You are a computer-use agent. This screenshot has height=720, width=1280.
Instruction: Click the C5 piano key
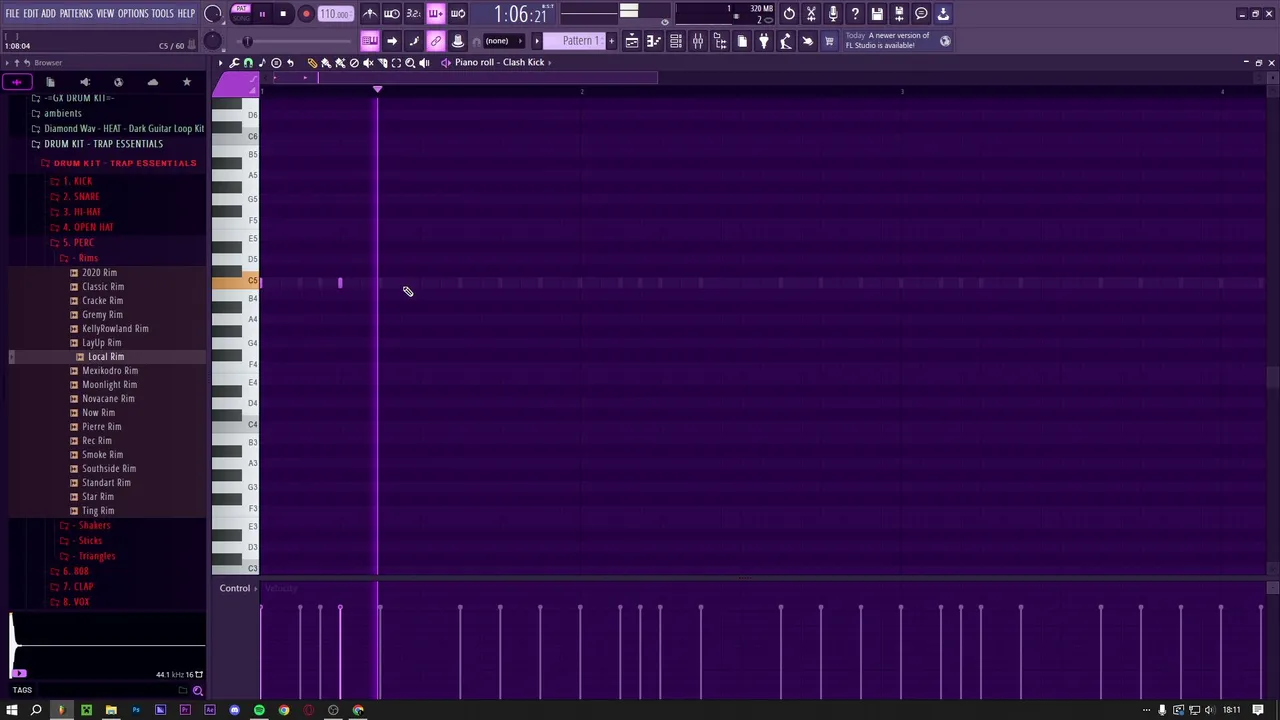pos(236,281)
